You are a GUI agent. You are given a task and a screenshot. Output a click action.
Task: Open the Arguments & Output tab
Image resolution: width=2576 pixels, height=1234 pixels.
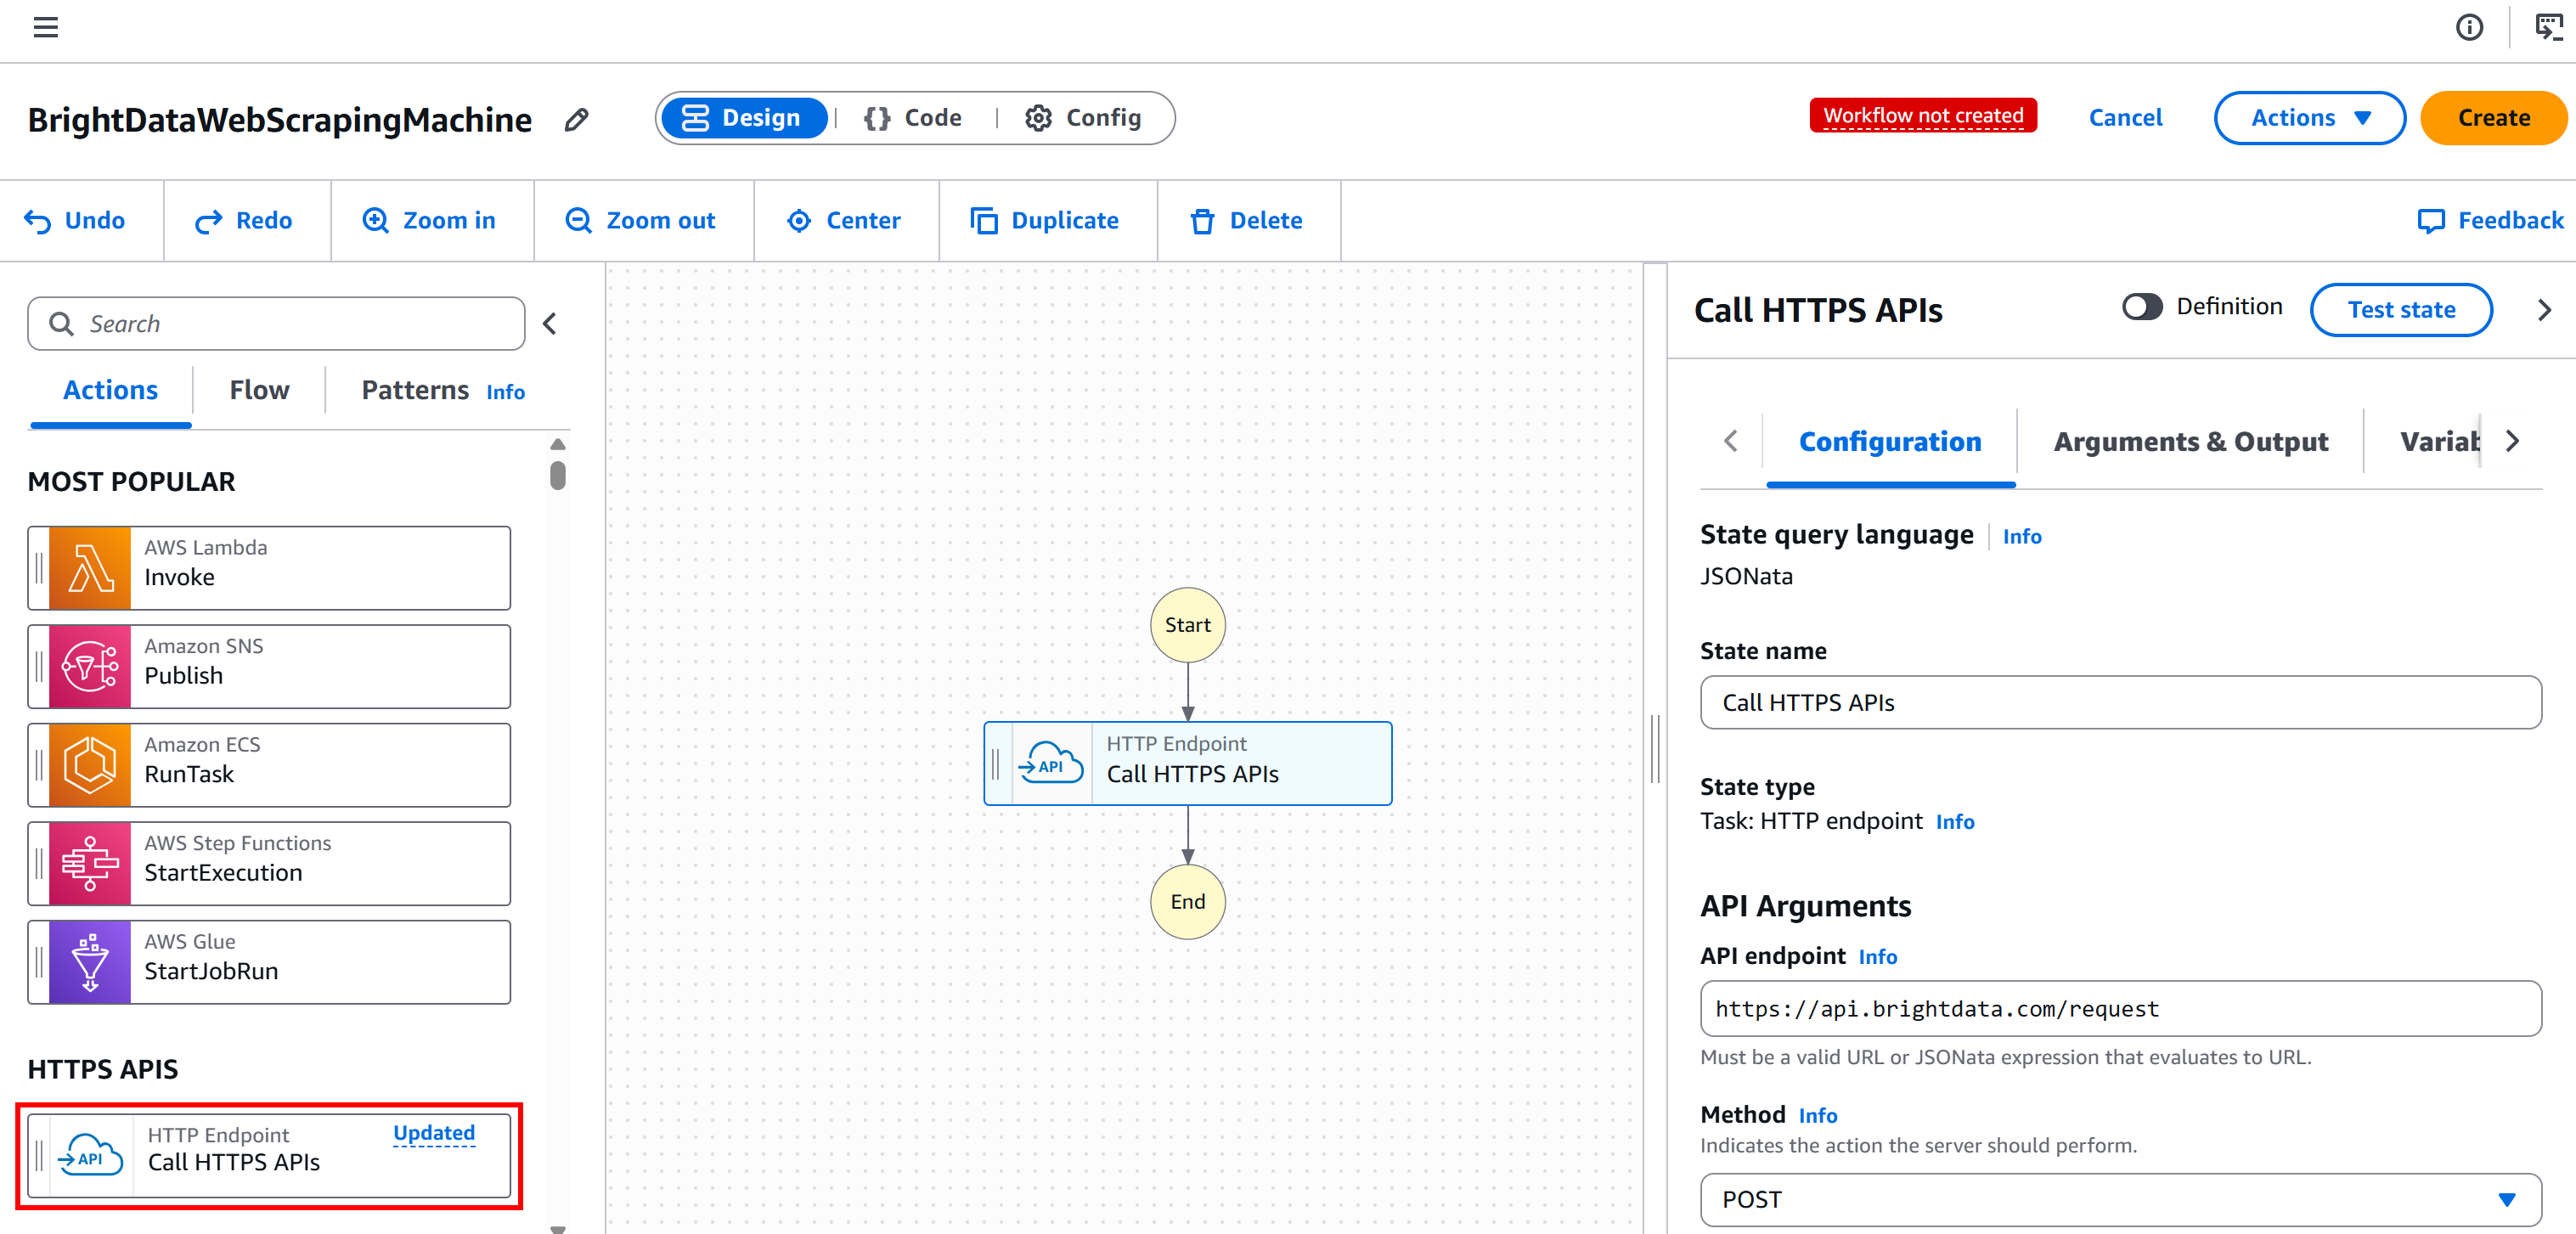tap(2190, 441)
